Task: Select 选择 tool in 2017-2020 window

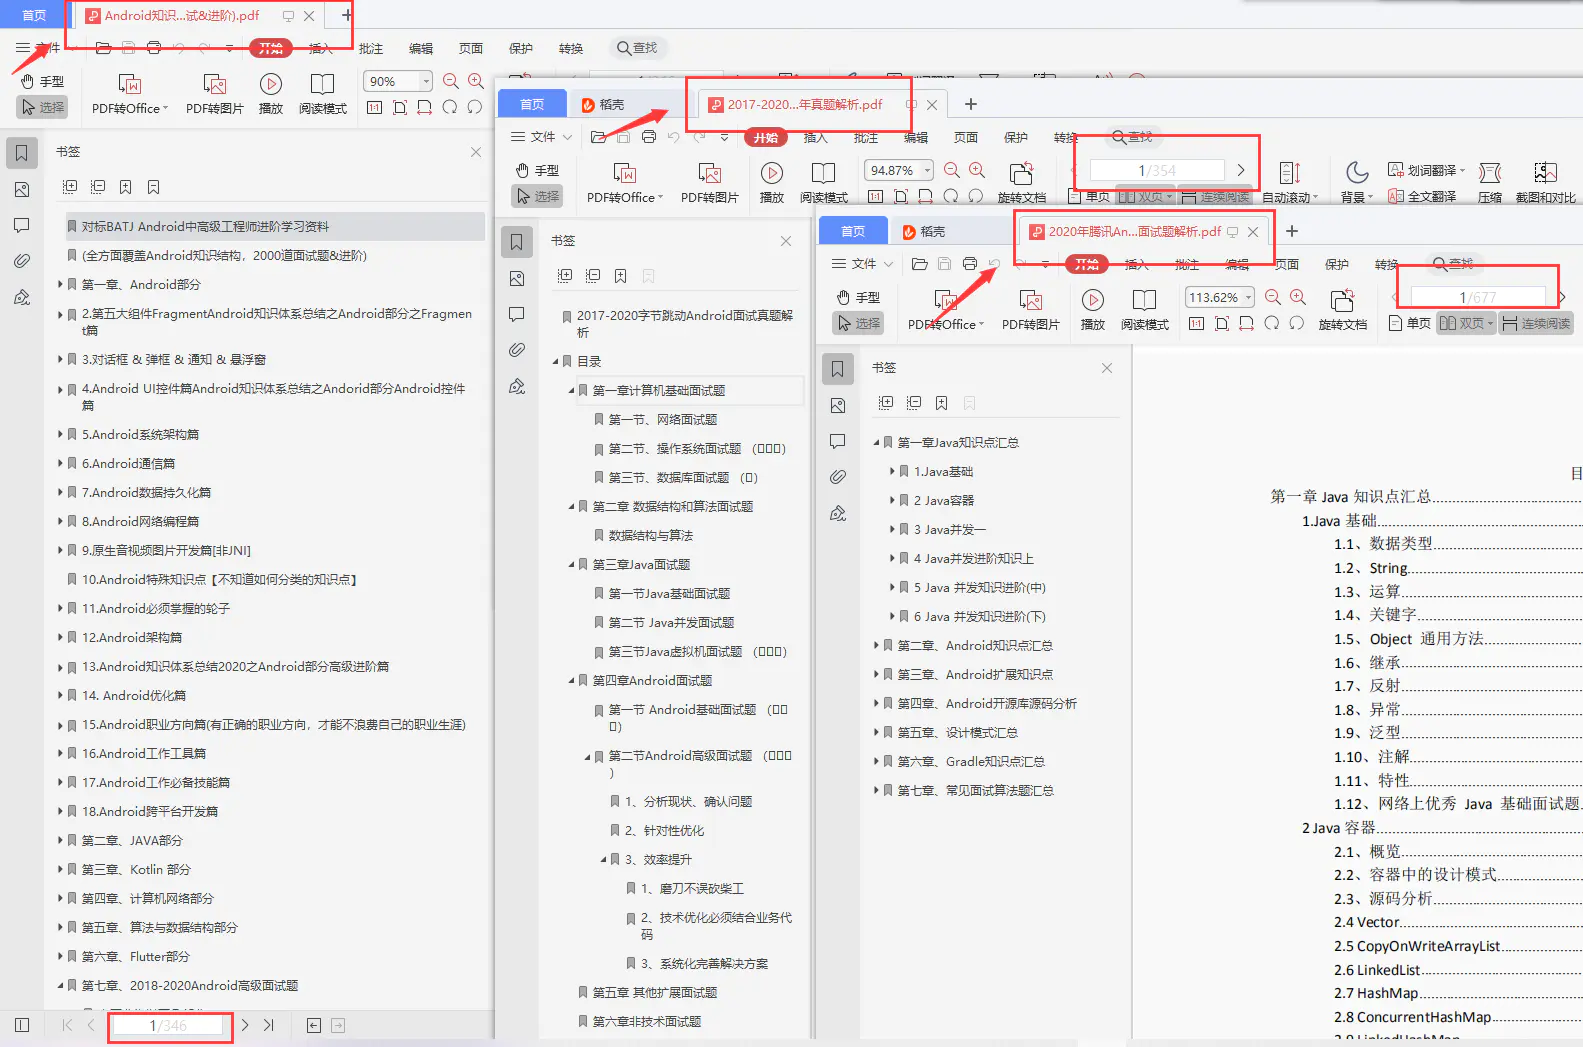Action: click(537, 196)
